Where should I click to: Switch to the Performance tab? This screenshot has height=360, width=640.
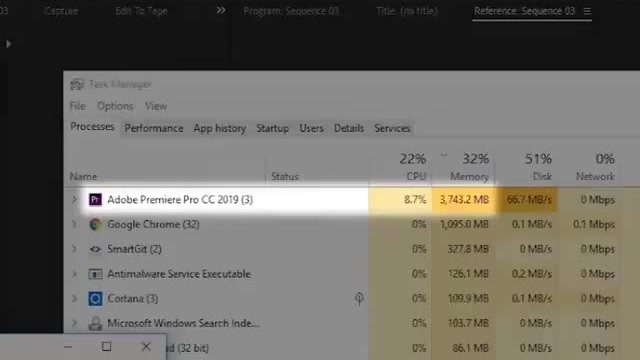154,128
